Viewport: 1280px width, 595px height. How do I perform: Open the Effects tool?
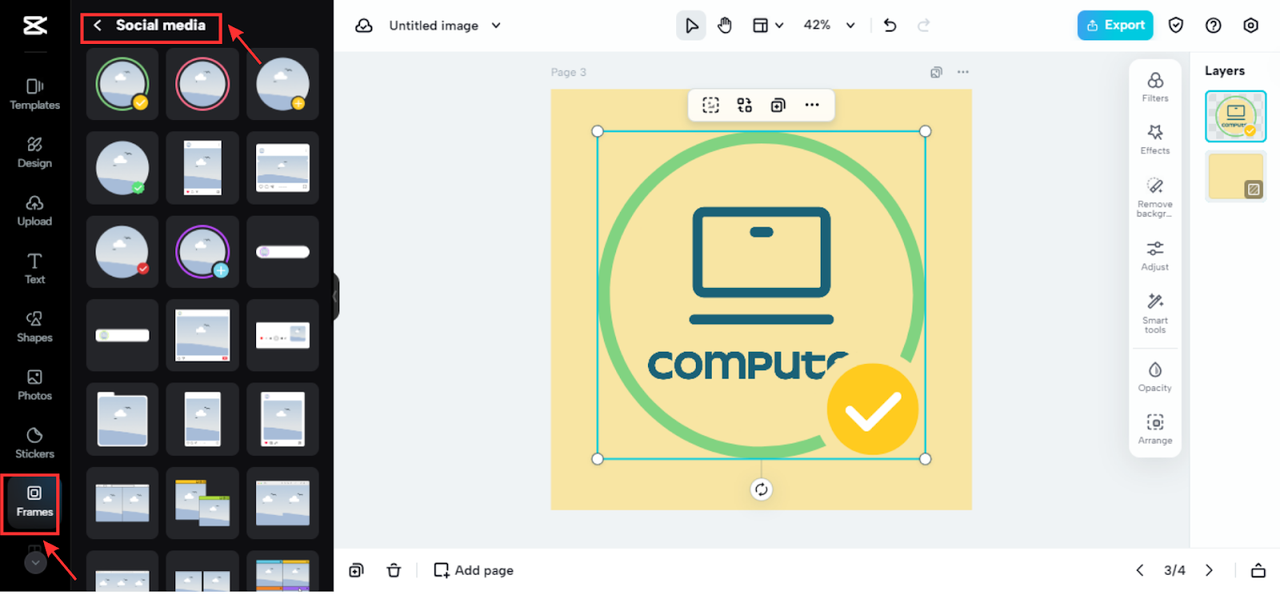(1155, 139)
